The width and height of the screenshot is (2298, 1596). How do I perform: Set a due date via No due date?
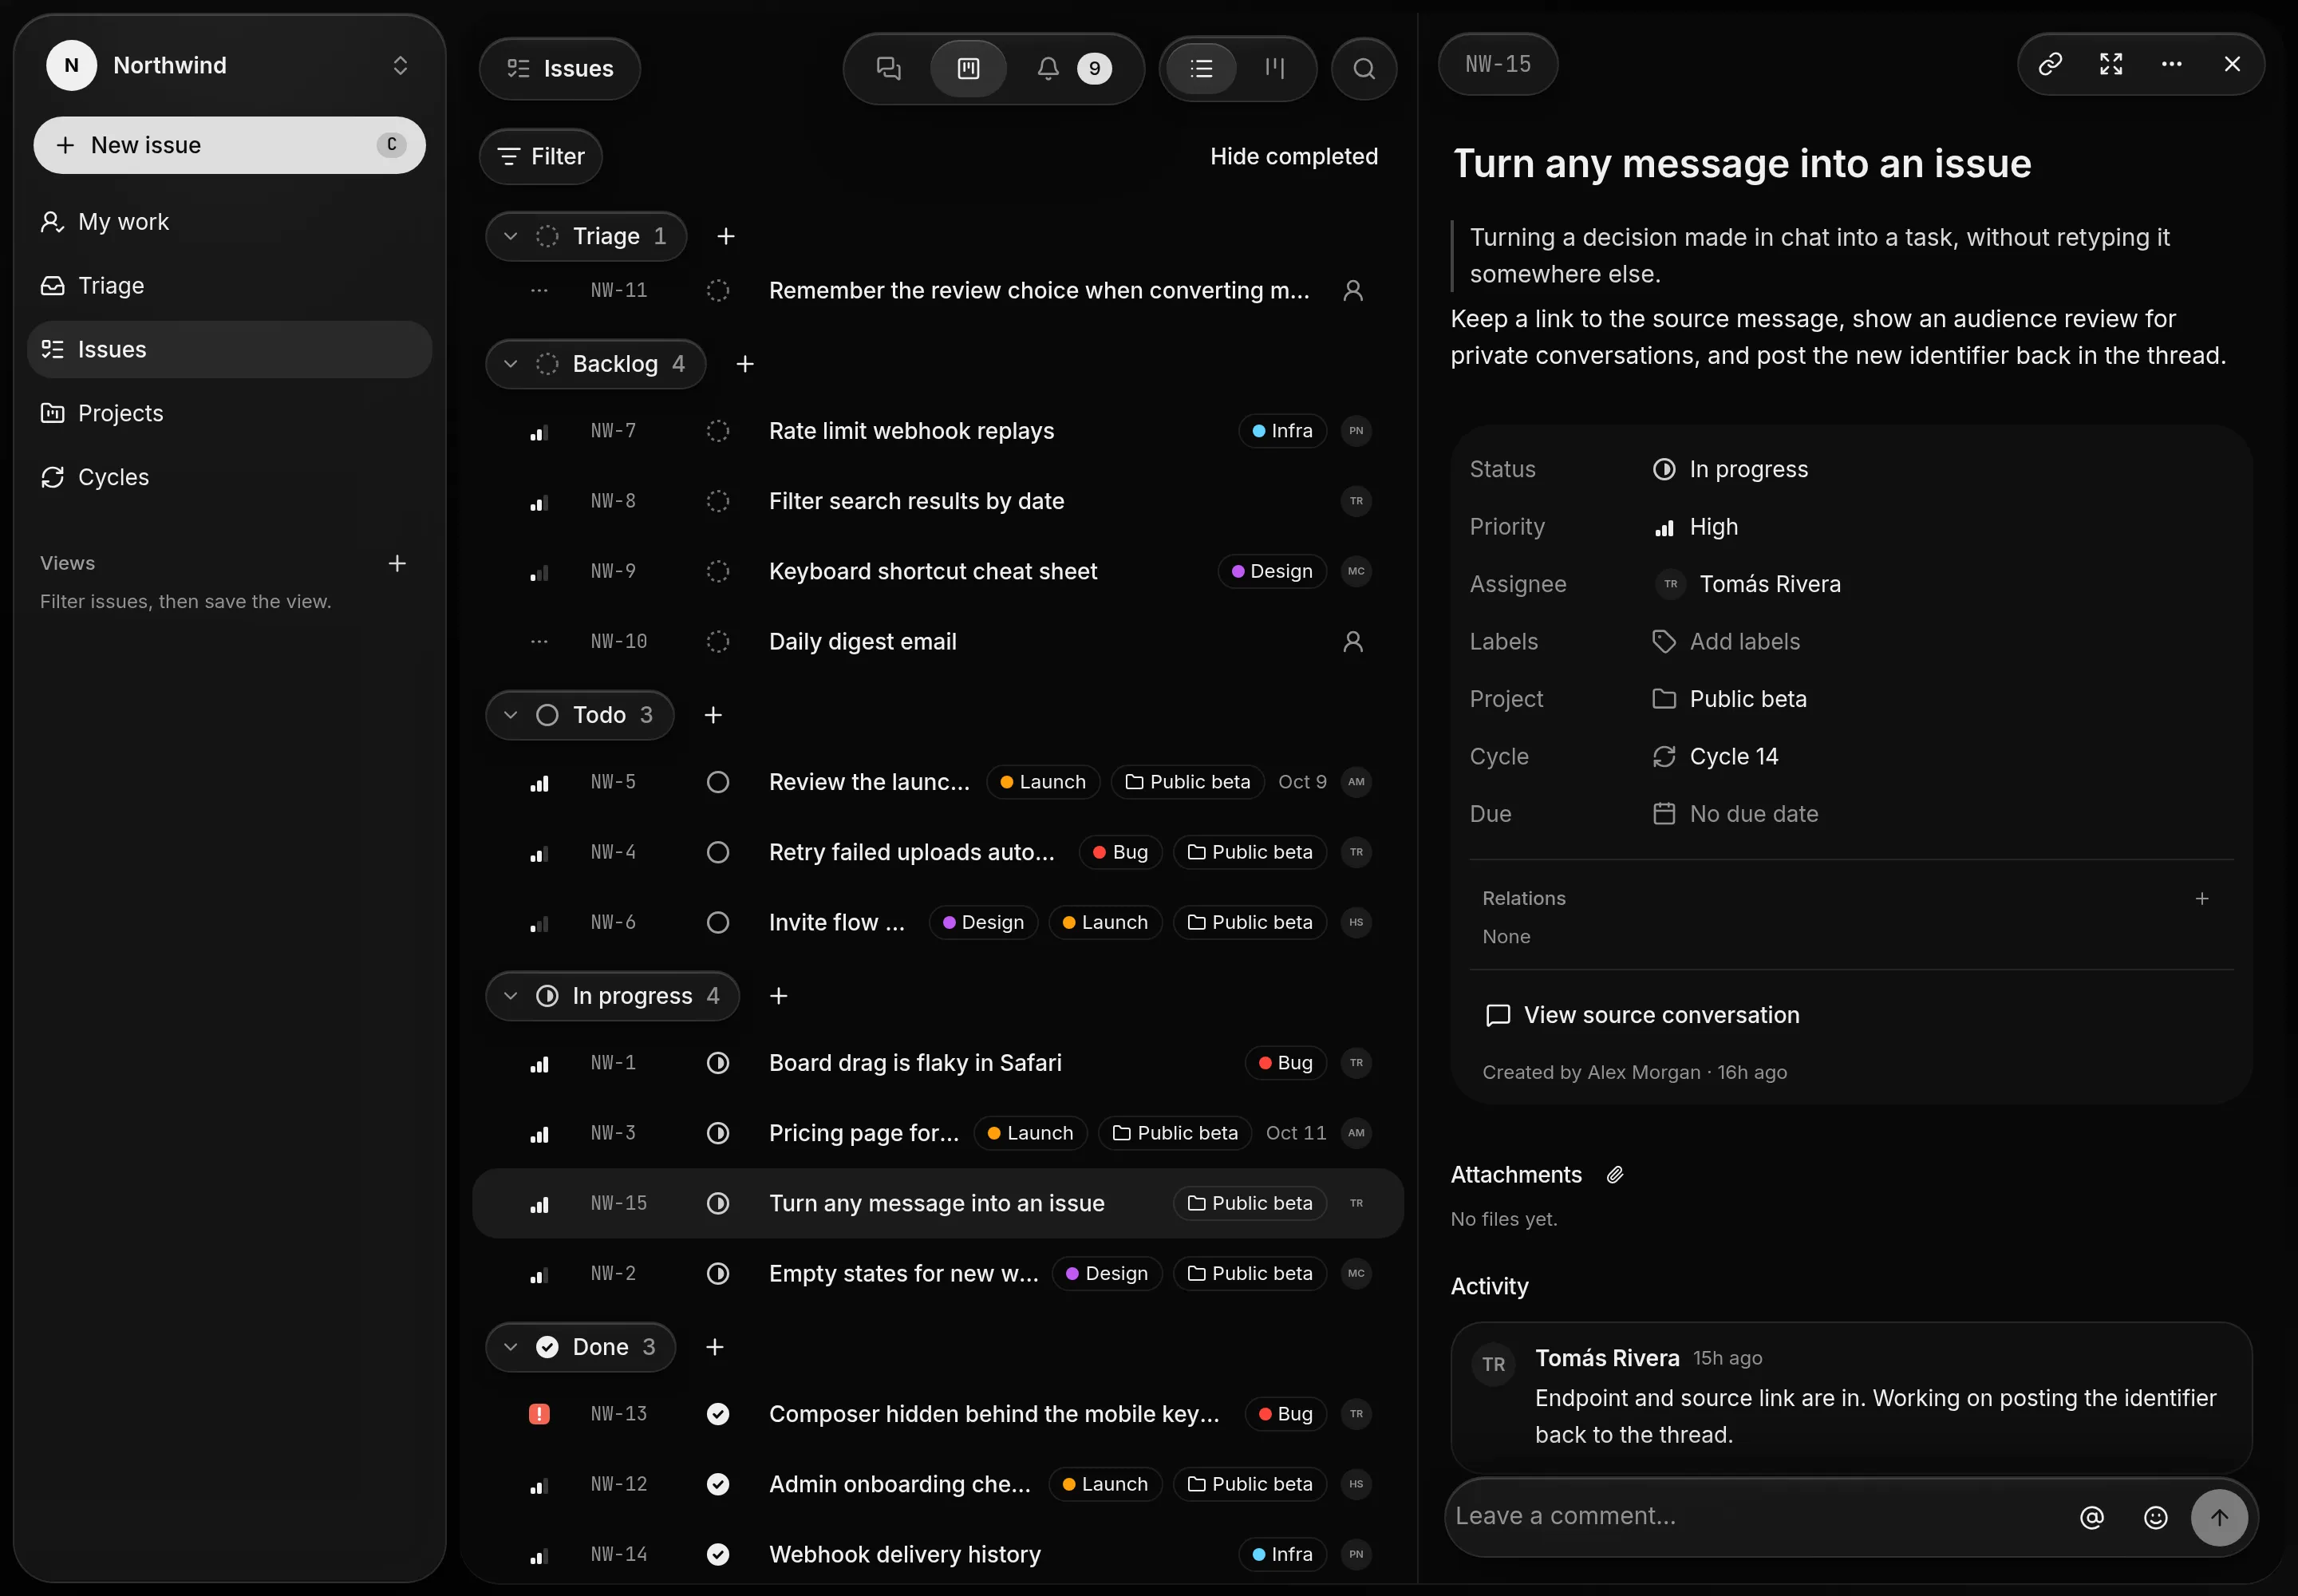click(x=1735, y=814)
